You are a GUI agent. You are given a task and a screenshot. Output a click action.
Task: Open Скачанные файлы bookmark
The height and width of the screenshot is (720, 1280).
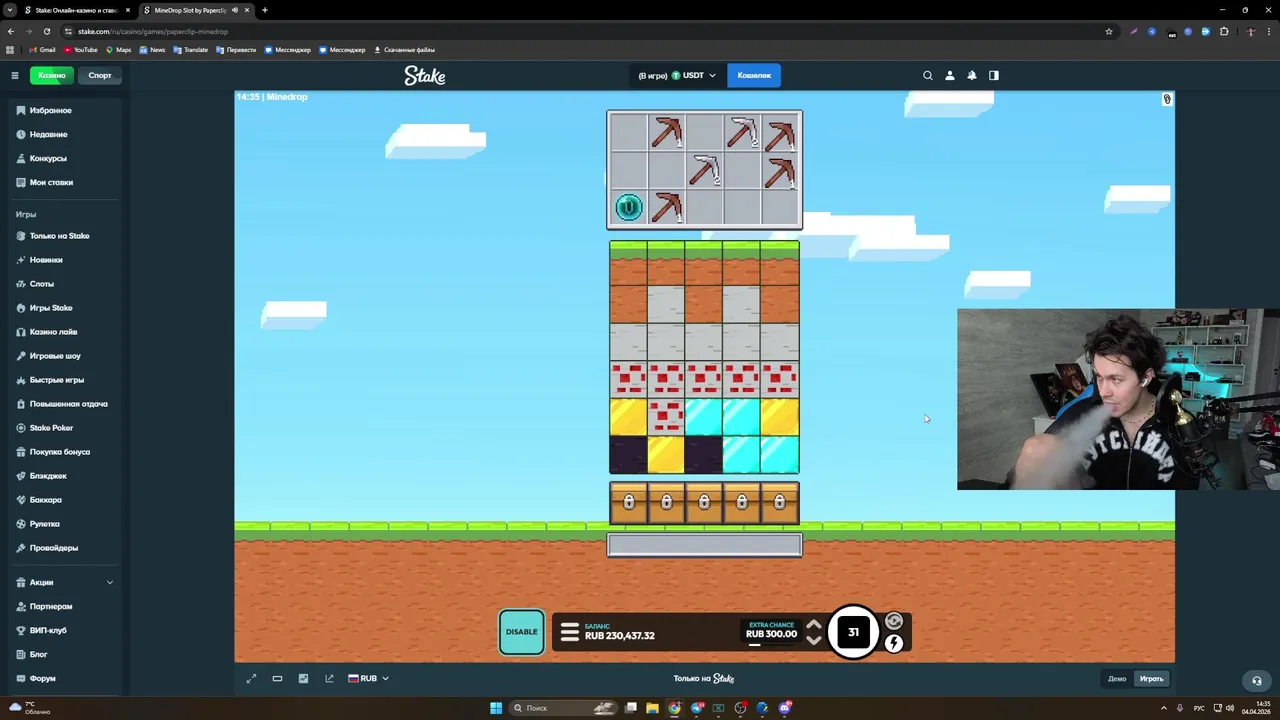[405, 49]
